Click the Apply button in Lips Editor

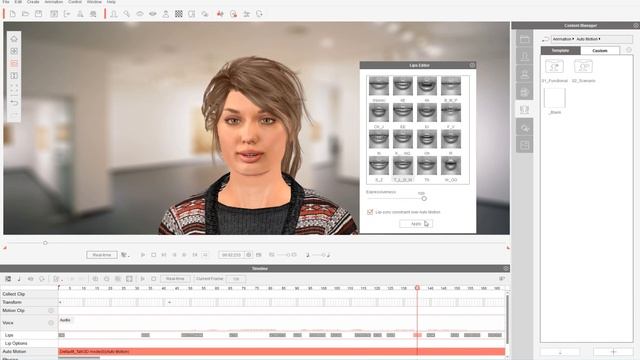[x=416, y=224]
